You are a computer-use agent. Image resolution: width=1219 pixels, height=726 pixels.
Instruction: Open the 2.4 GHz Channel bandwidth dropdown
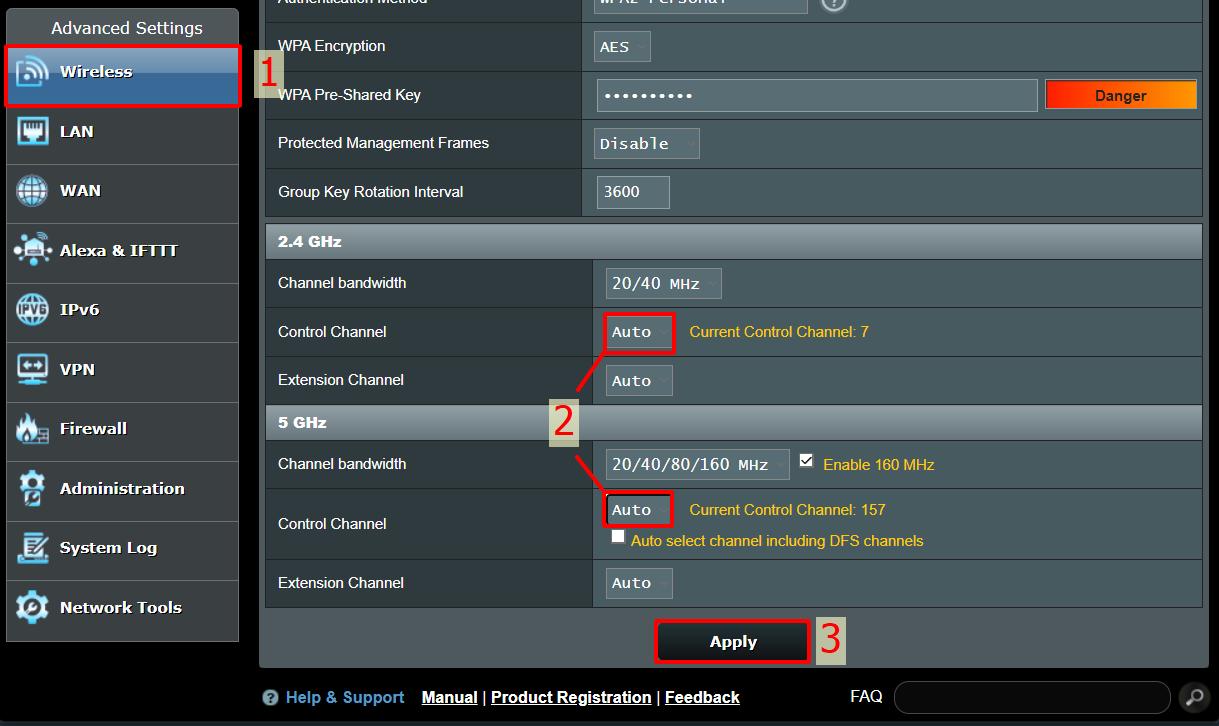pos(664,283)
